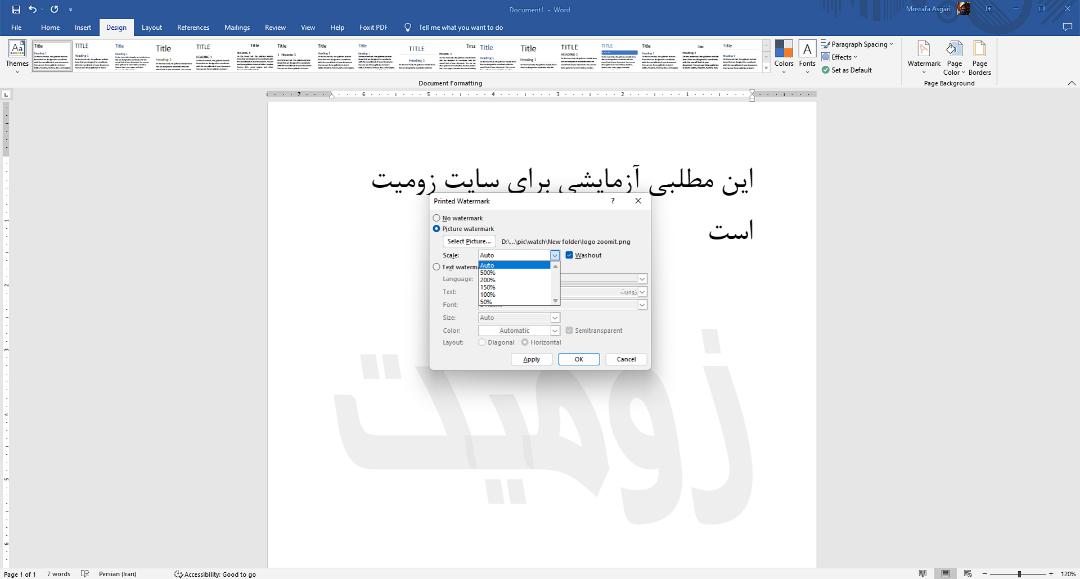Click the Redo (repeat) icon

(54, 10)
